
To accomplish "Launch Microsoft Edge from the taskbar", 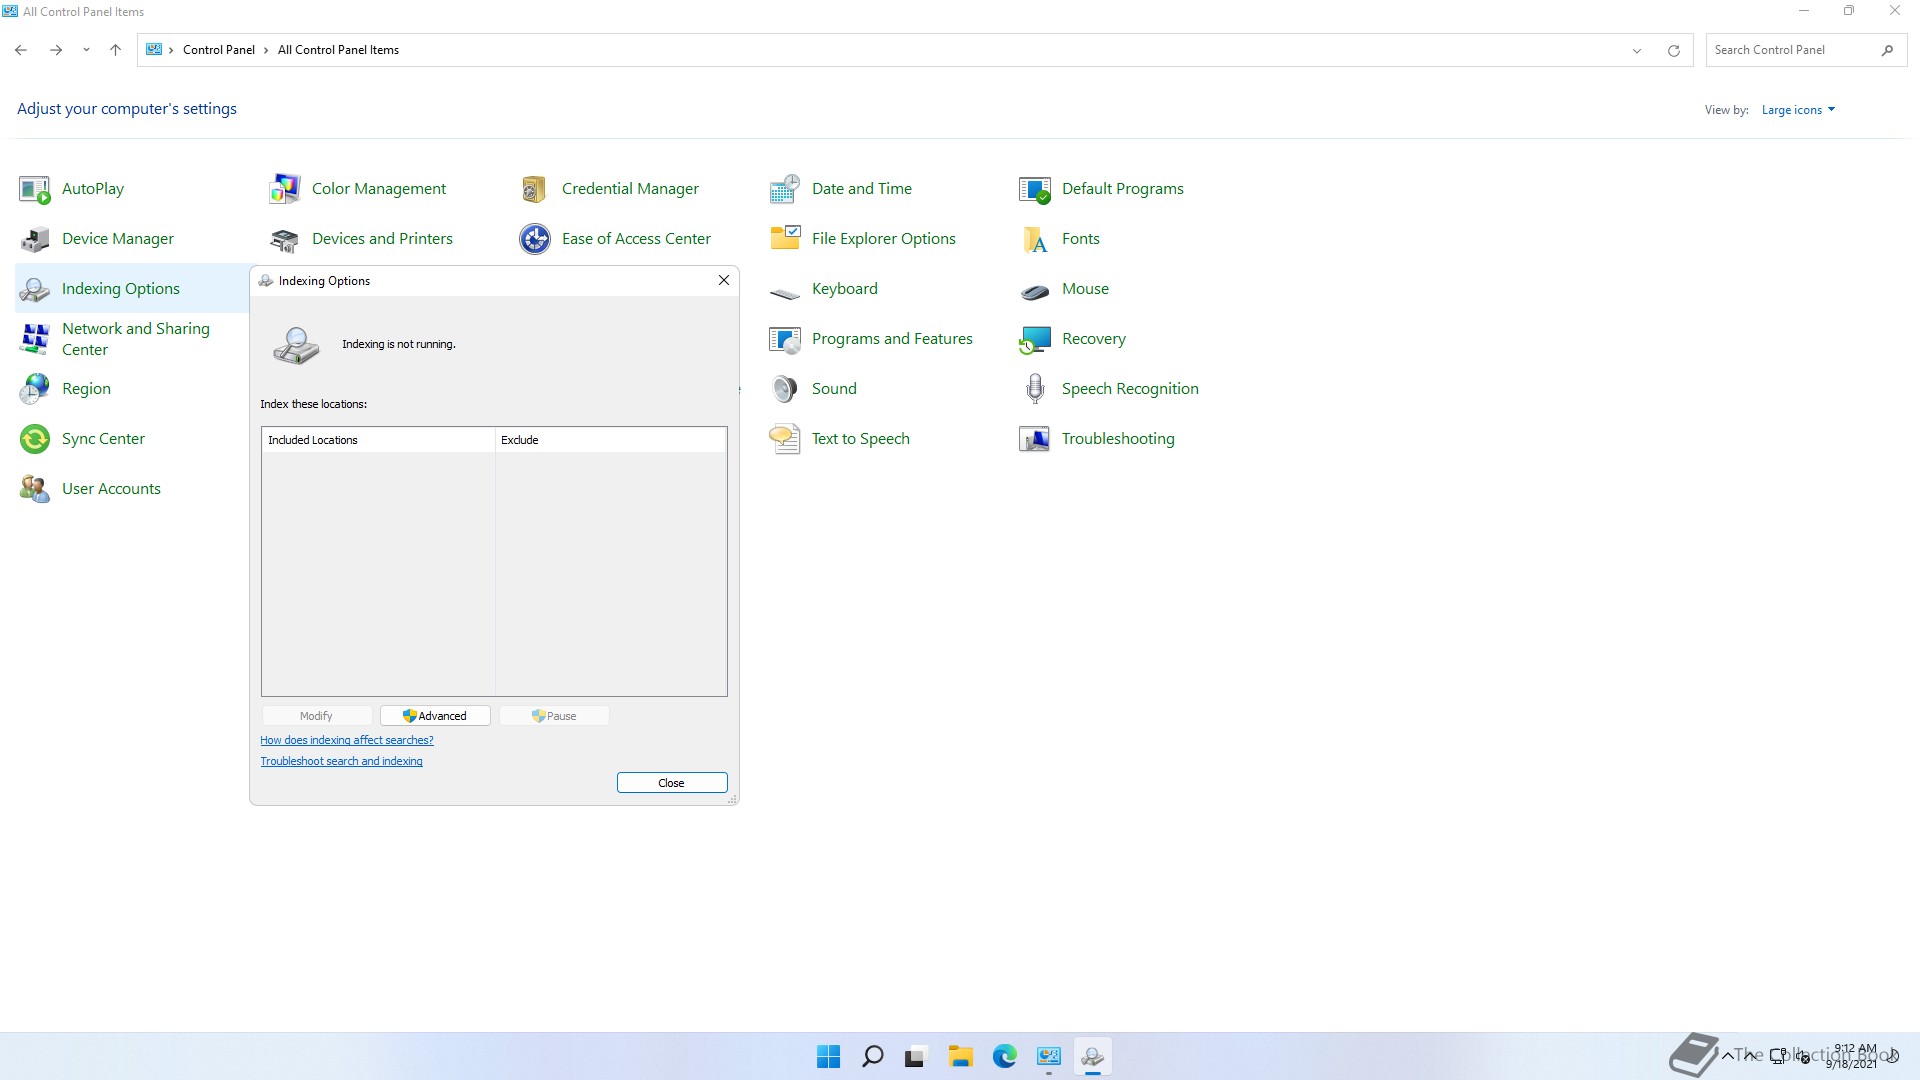I will [1004, 1056].
